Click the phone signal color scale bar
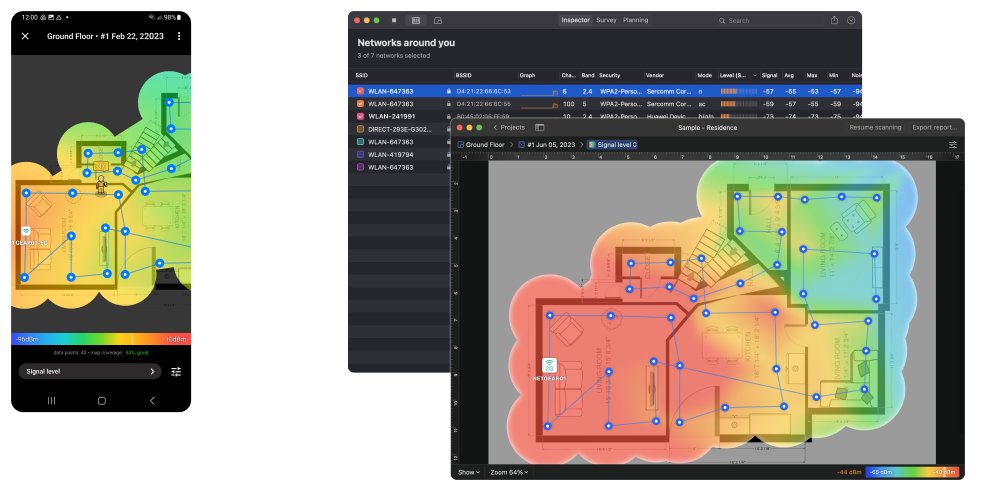The height and width of the screenshot is (497, 982). (x=101, y=339)
